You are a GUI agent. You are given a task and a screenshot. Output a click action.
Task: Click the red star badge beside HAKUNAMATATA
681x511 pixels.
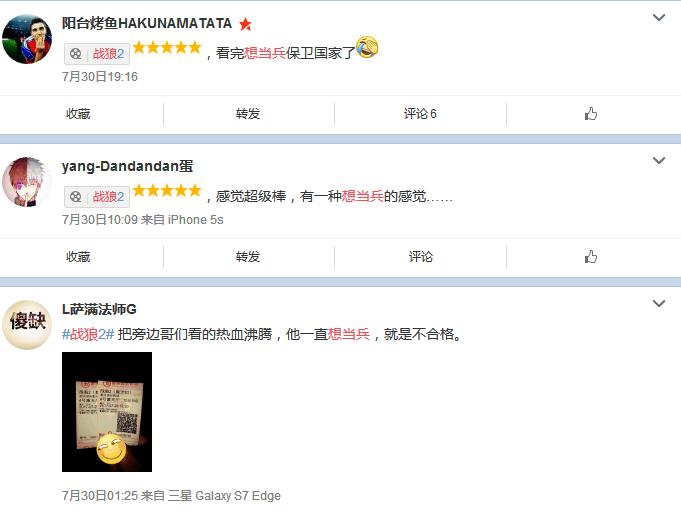point(245,24)
